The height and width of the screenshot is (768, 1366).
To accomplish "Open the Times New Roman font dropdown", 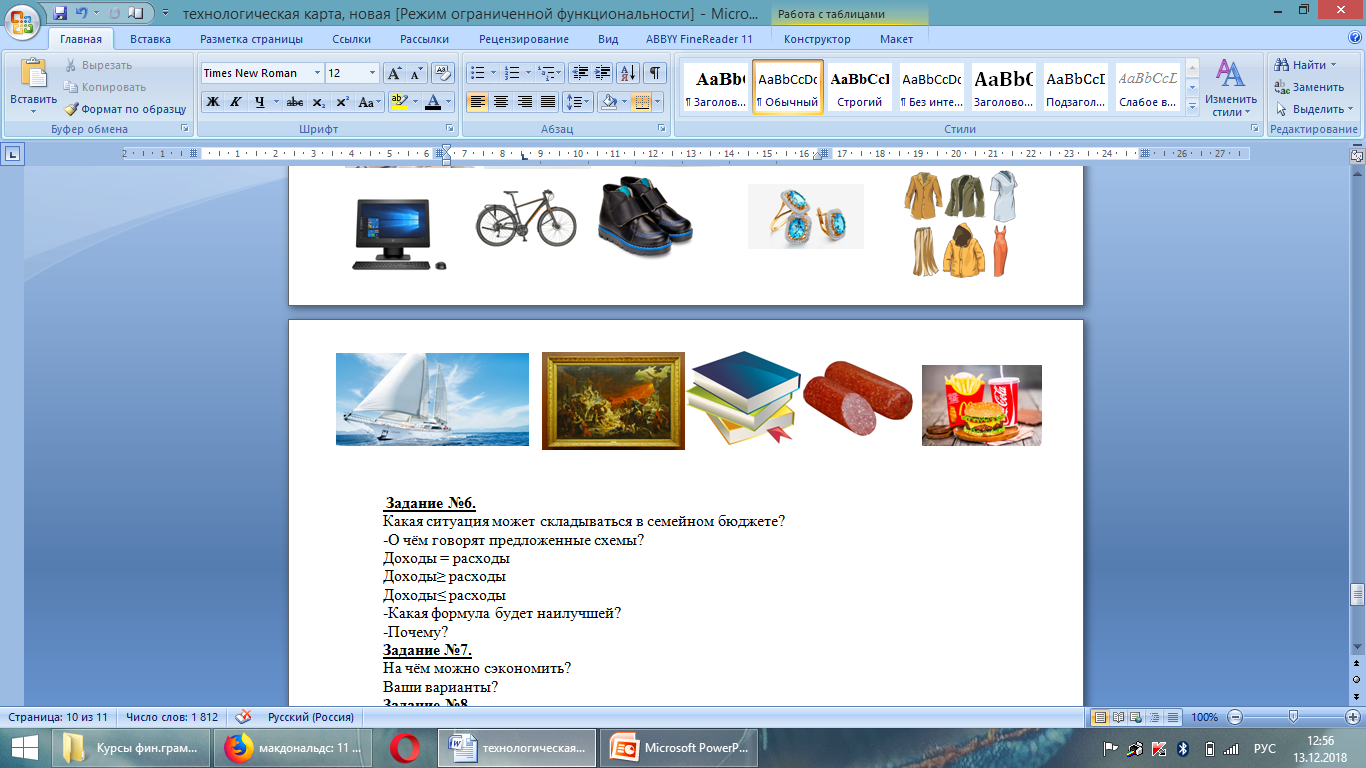I will 317,73.
